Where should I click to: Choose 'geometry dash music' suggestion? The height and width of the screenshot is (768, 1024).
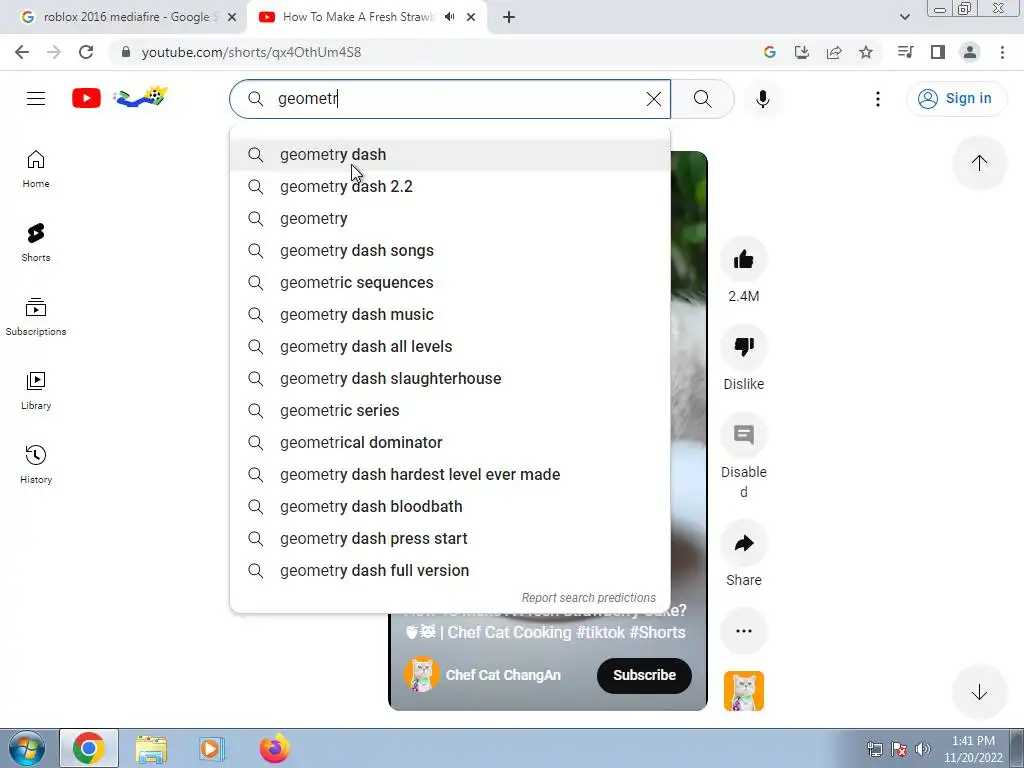coord(450,315)
